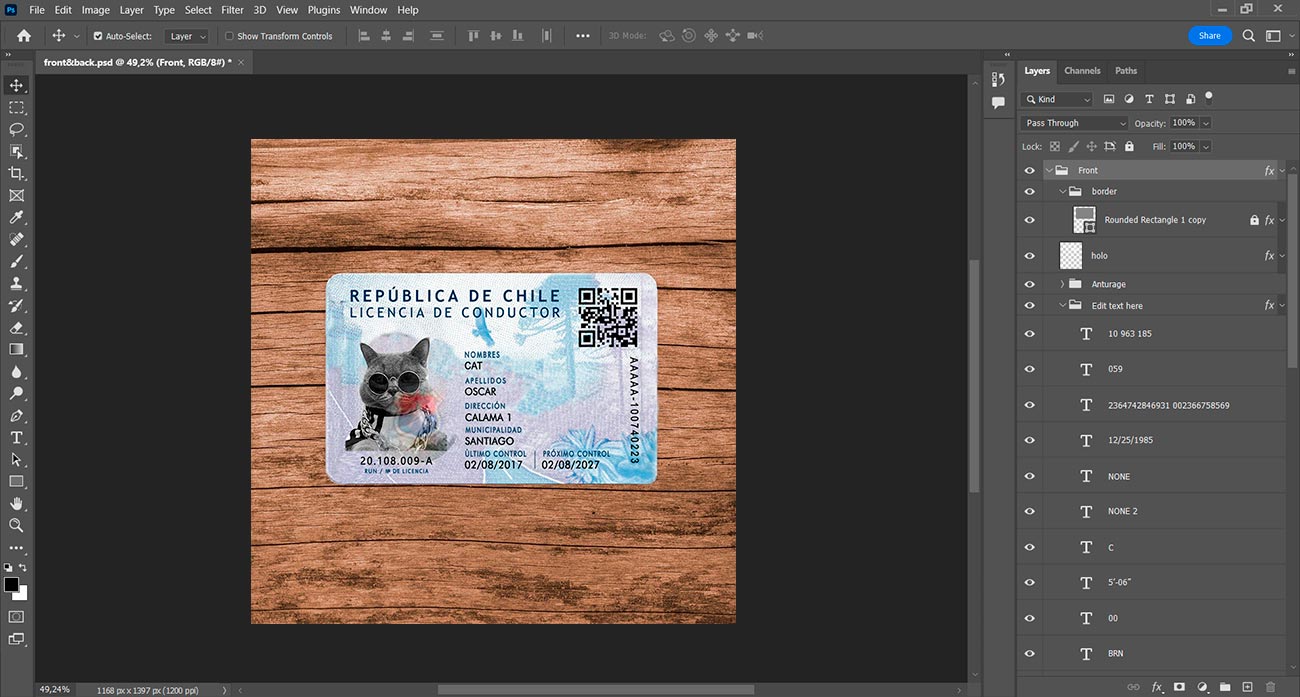Screen dimensions: 1300x697
Task: Hide the holo layer
Action: [x=1030, y=255]
